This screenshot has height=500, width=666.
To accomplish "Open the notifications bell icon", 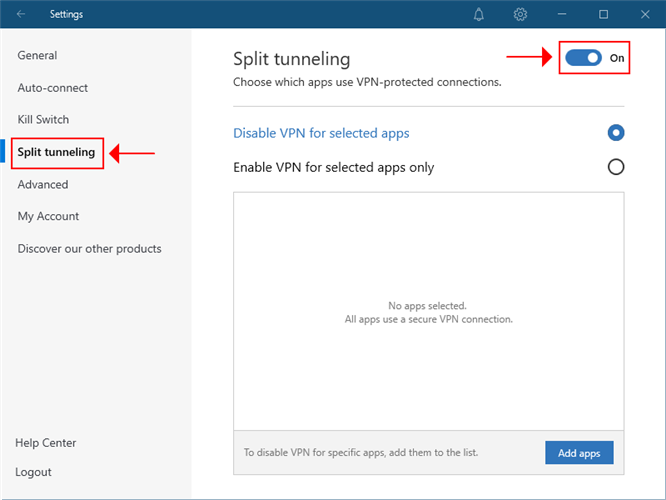I will click(480, 14).
